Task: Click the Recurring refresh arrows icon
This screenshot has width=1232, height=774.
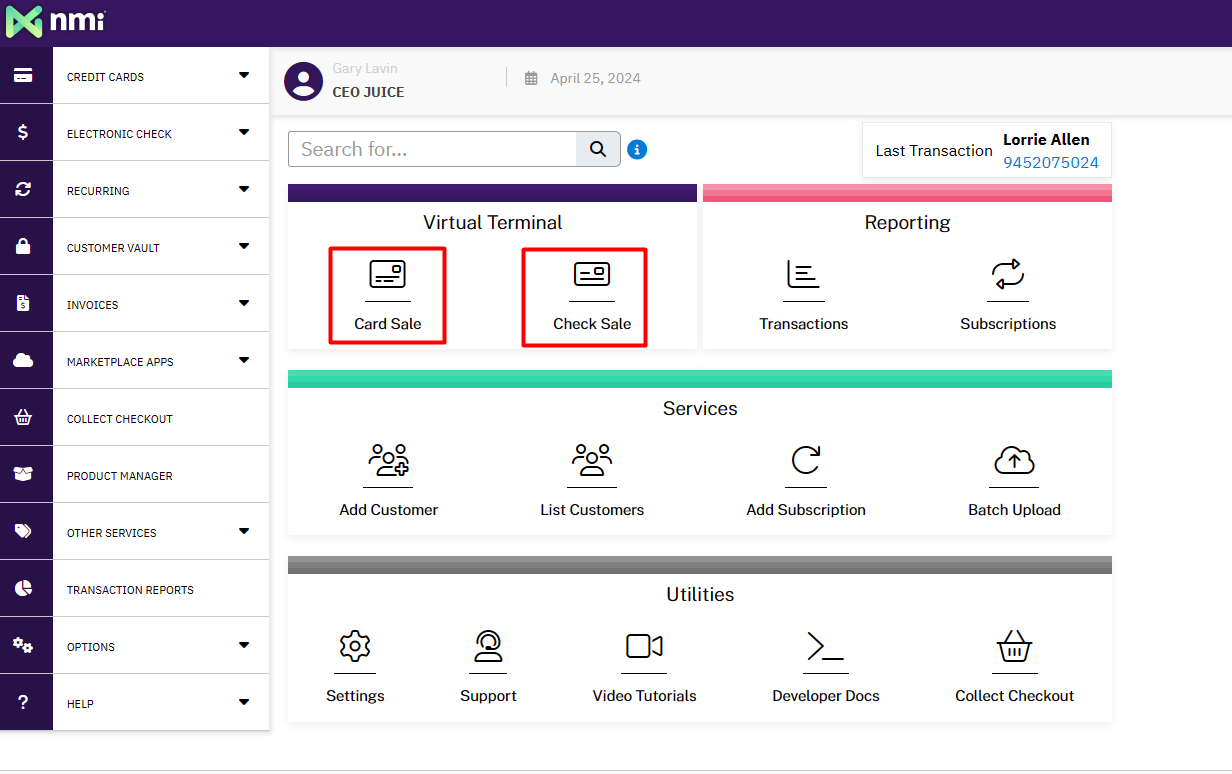Action: [x=23, y=189]
